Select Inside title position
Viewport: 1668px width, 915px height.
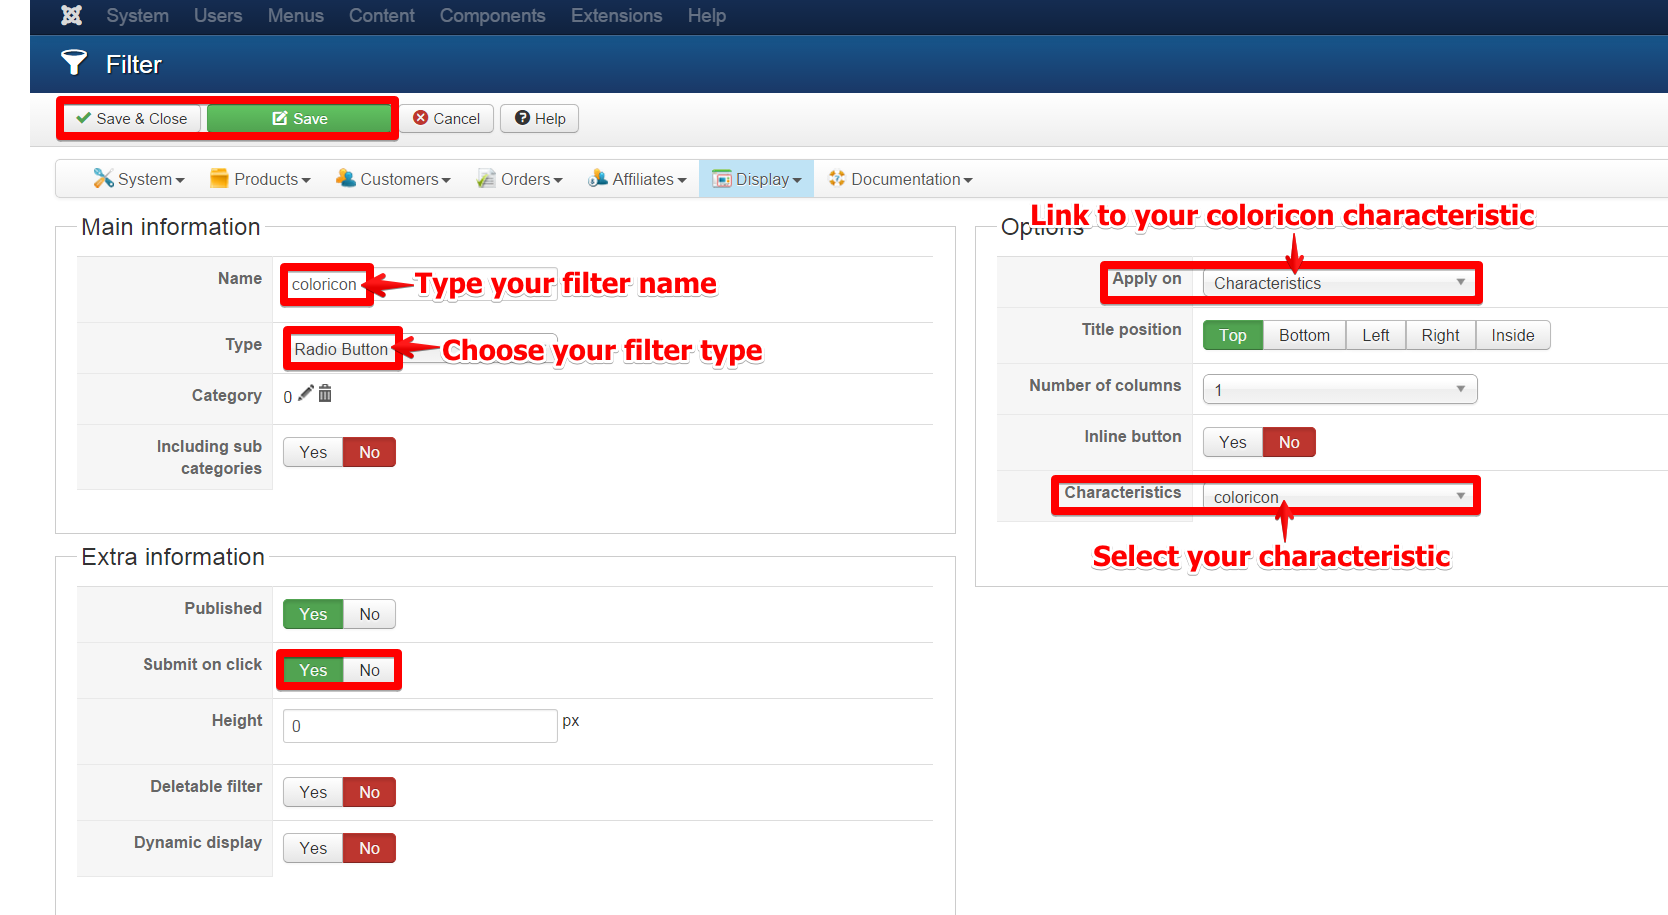click(1512, 335)
